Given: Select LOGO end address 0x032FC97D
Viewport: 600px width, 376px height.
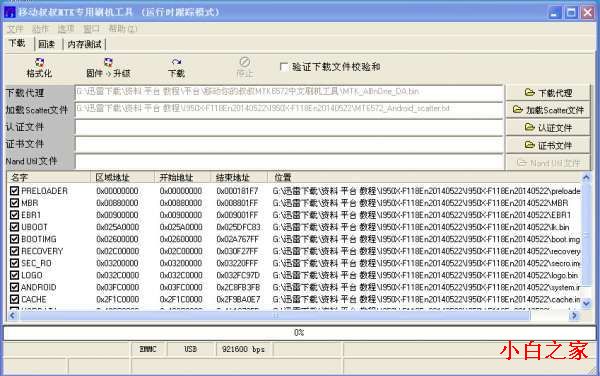Looking at the screenshot, I should coord(238,275).
